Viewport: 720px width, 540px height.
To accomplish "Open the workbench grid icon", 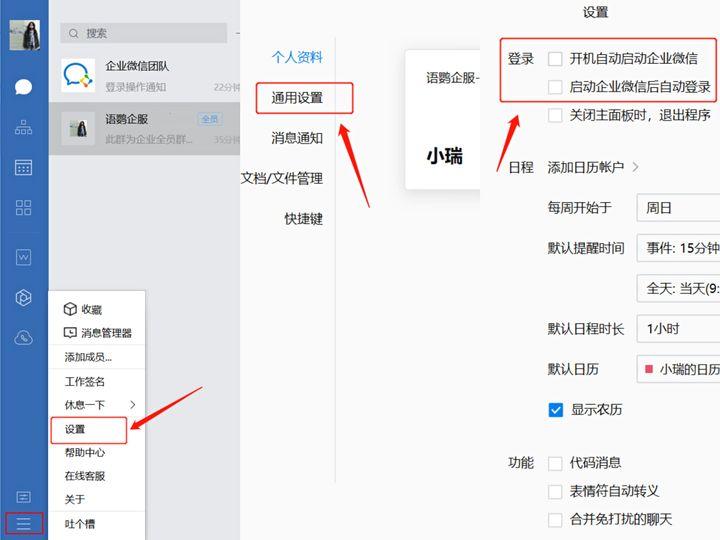I will [23, 207].
